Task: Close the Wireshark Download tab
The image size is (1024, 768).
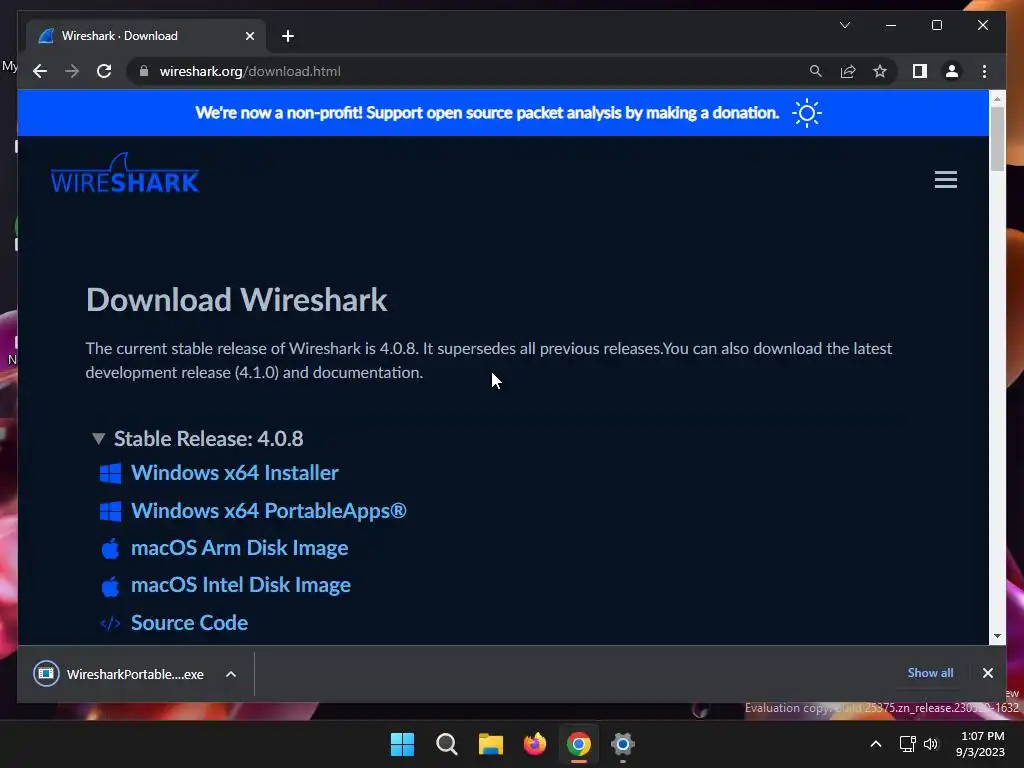Action: coord(249,36)
